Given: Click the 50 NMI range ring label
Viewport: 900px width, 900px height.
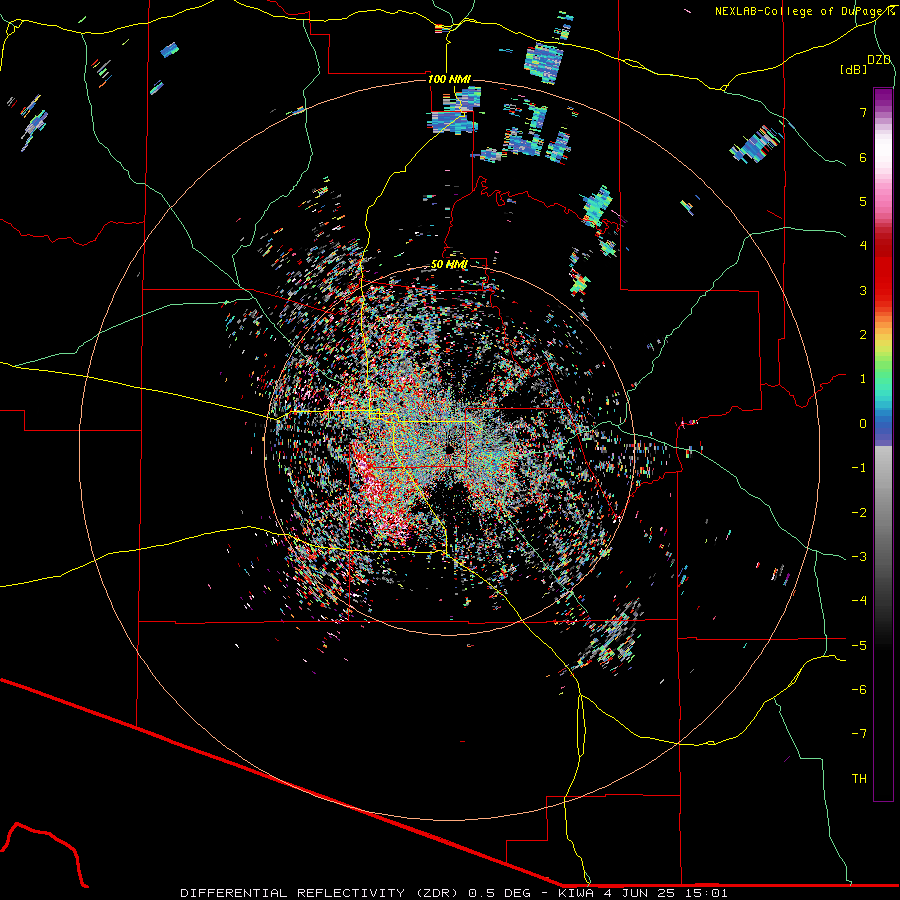Looking at the screenshot, I should pyautogui.click(x=449, y=264).
